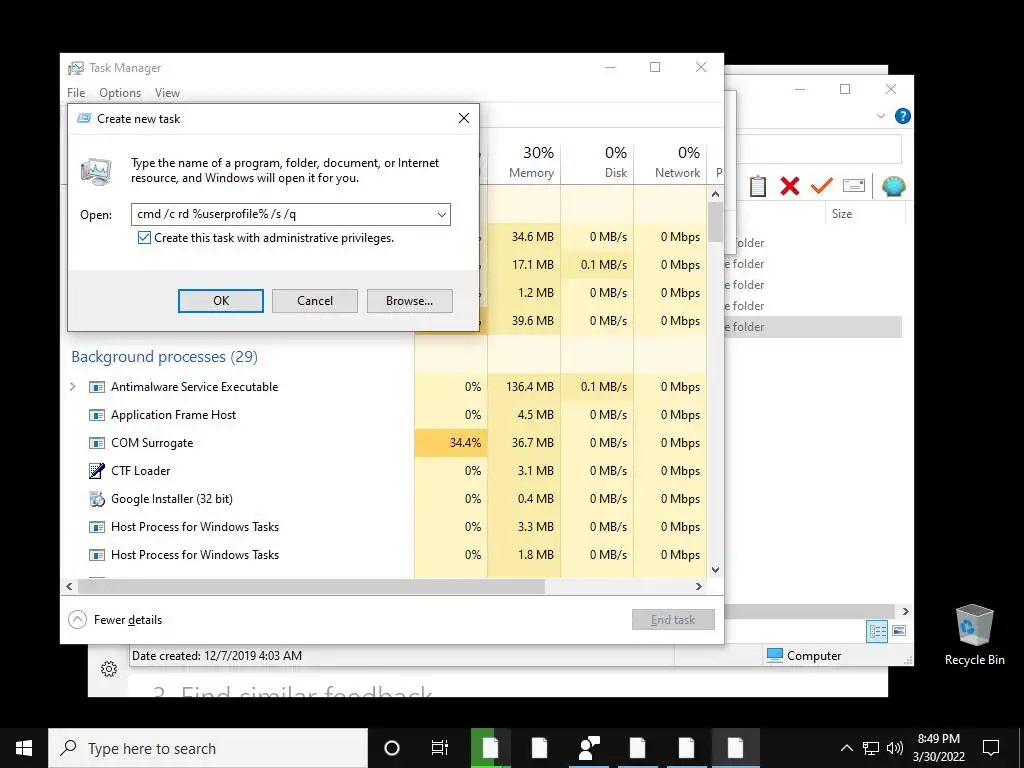
Task: Click the orange checkmark icon in Explorer
Action: (x=822, y=186)
